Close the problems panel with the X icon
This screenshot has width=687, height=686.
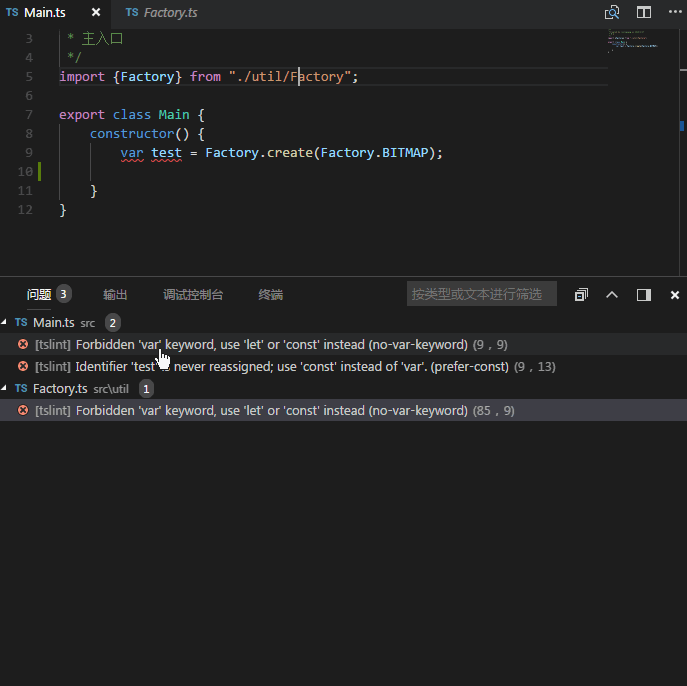675,295
